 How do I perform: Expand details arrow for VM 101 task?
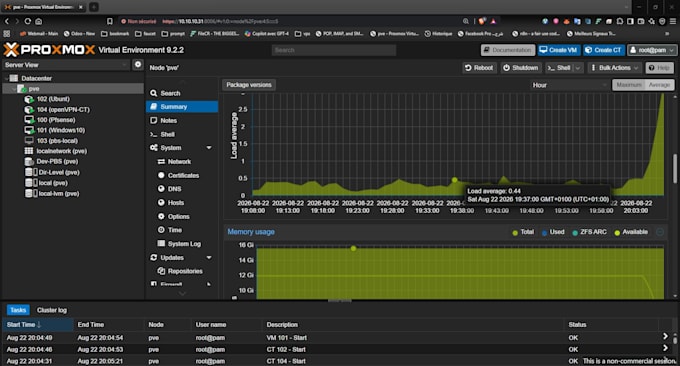(665, 336)
